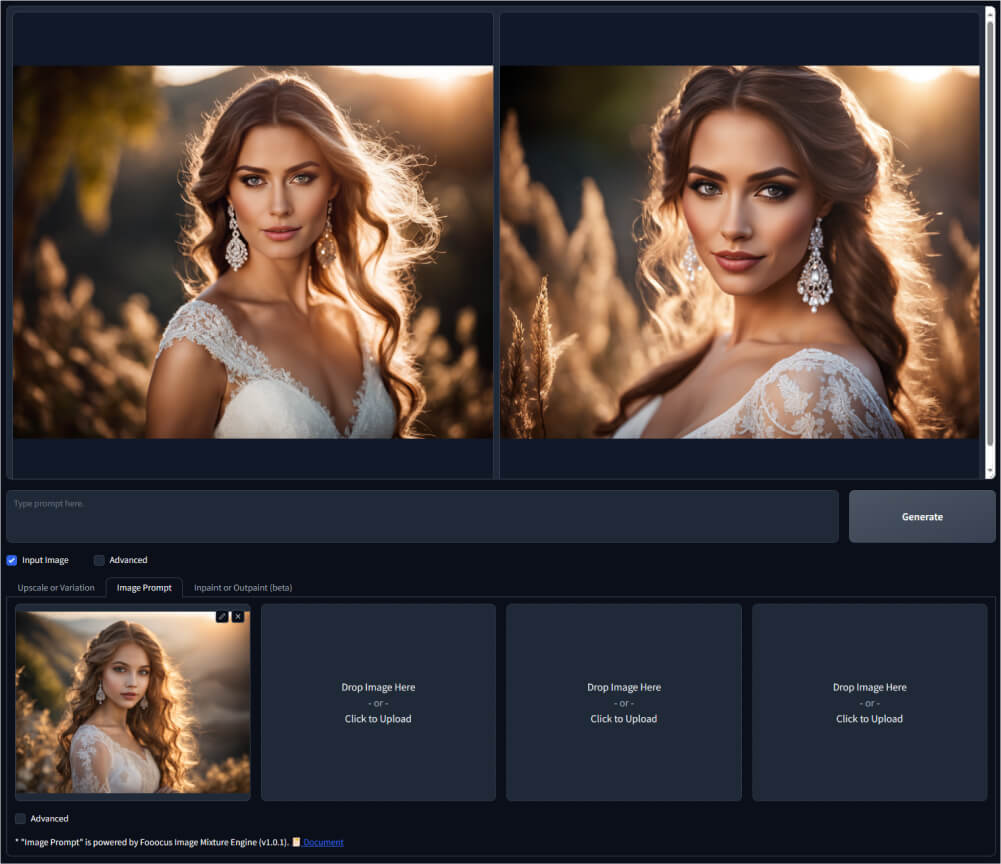Click the second image upload drop zone
Screen dimensions: 1001x864
pyautogui.click(x=378, y=702)
